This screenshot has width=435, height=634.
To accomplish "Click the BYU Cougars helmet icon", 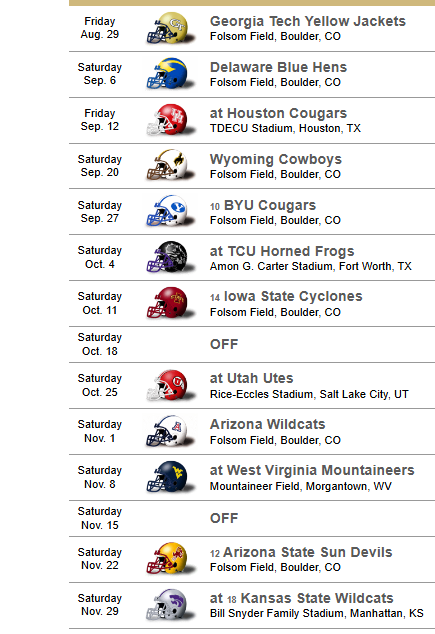I will point(170,212).
